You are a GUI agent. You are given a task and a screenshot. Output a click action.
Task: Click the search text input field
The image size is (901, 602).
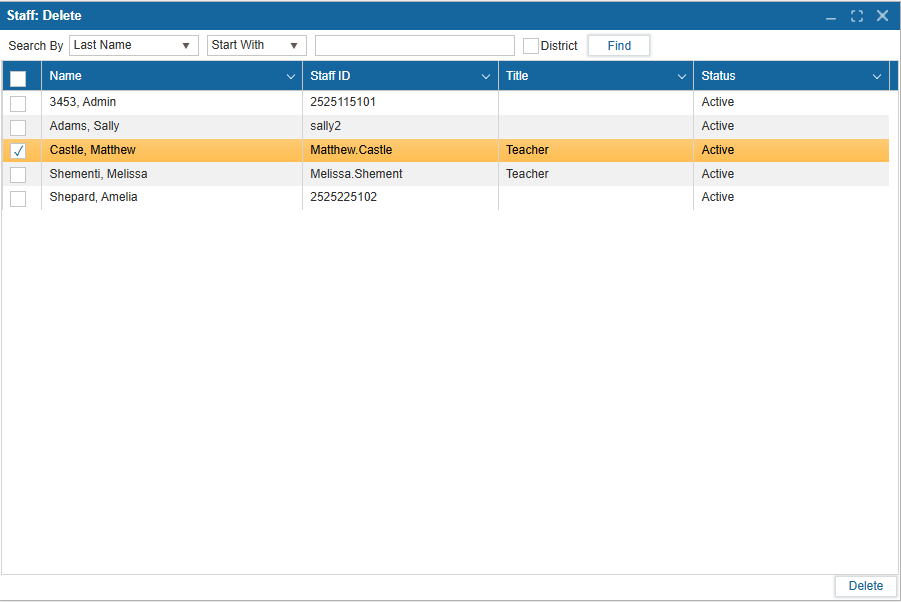click(414, 46)
